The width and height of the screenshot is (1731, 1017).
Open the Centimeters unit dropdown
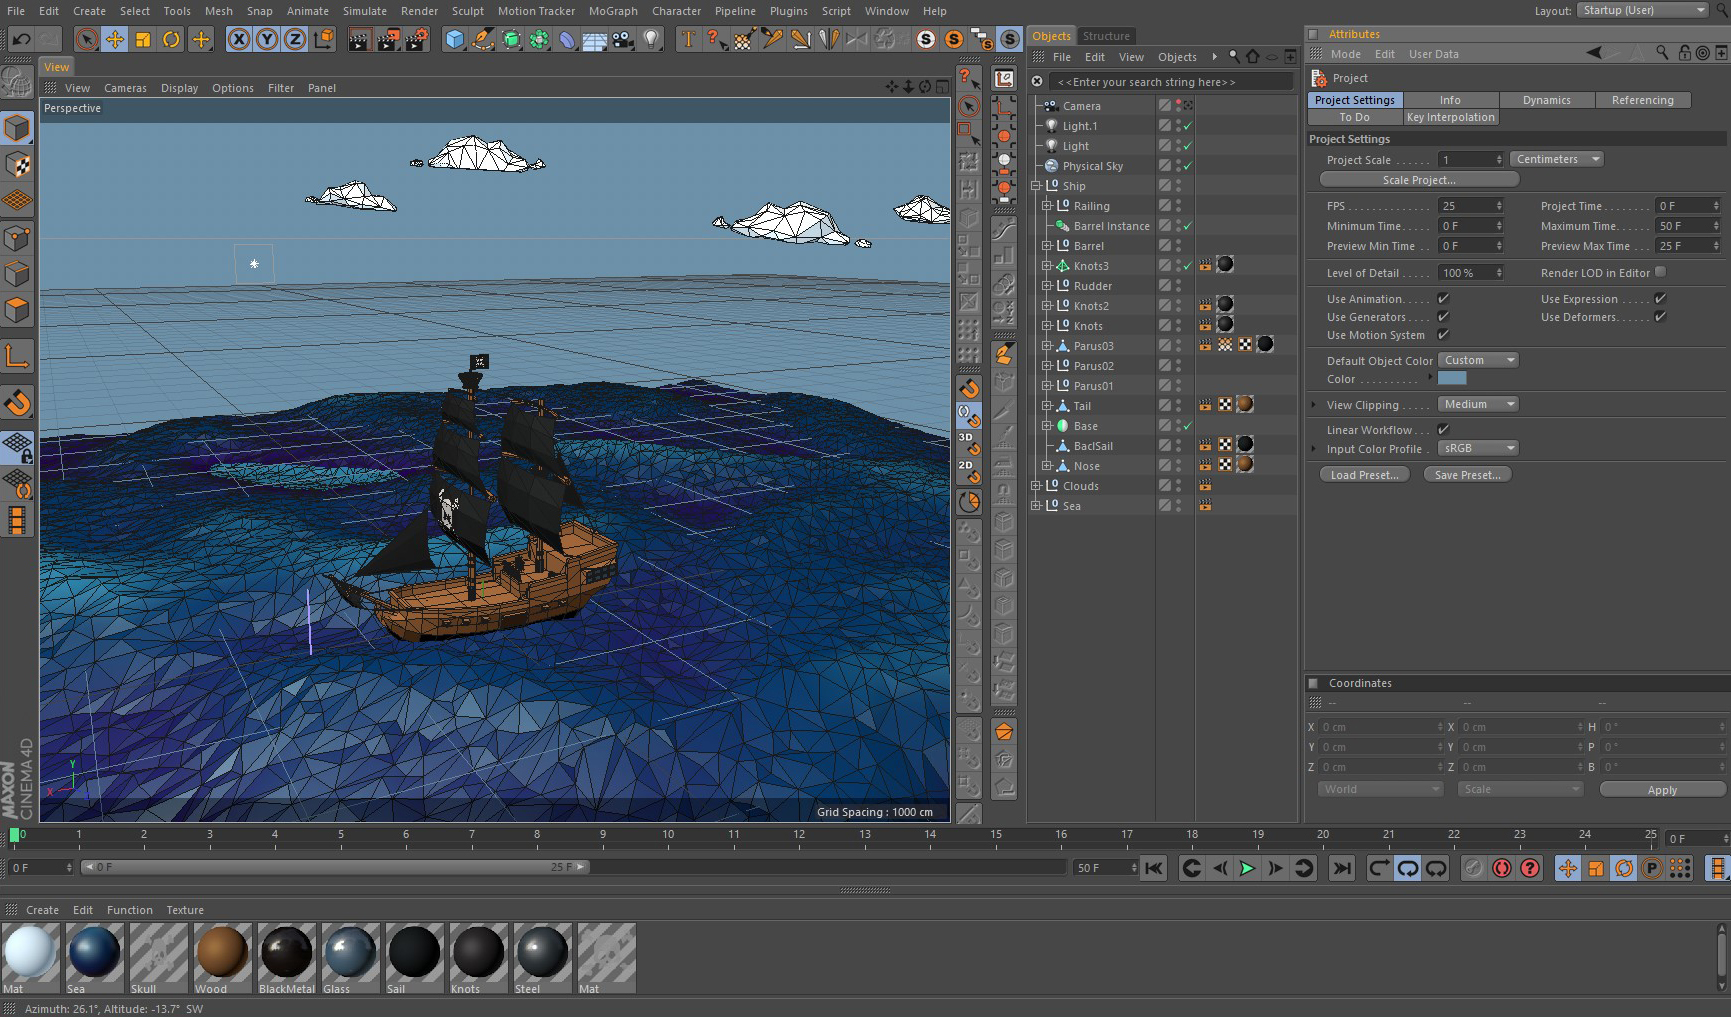coord(1556,159)
